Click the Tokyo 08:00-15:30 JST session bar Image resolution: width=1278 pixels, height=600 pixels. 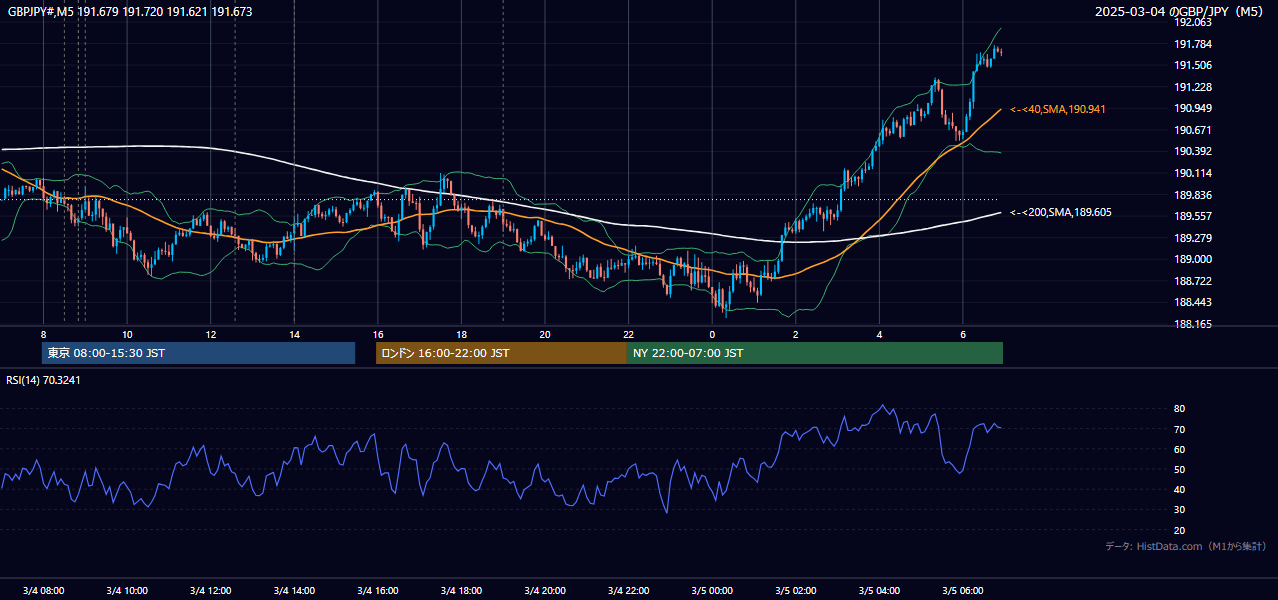(x=199, y=353)
